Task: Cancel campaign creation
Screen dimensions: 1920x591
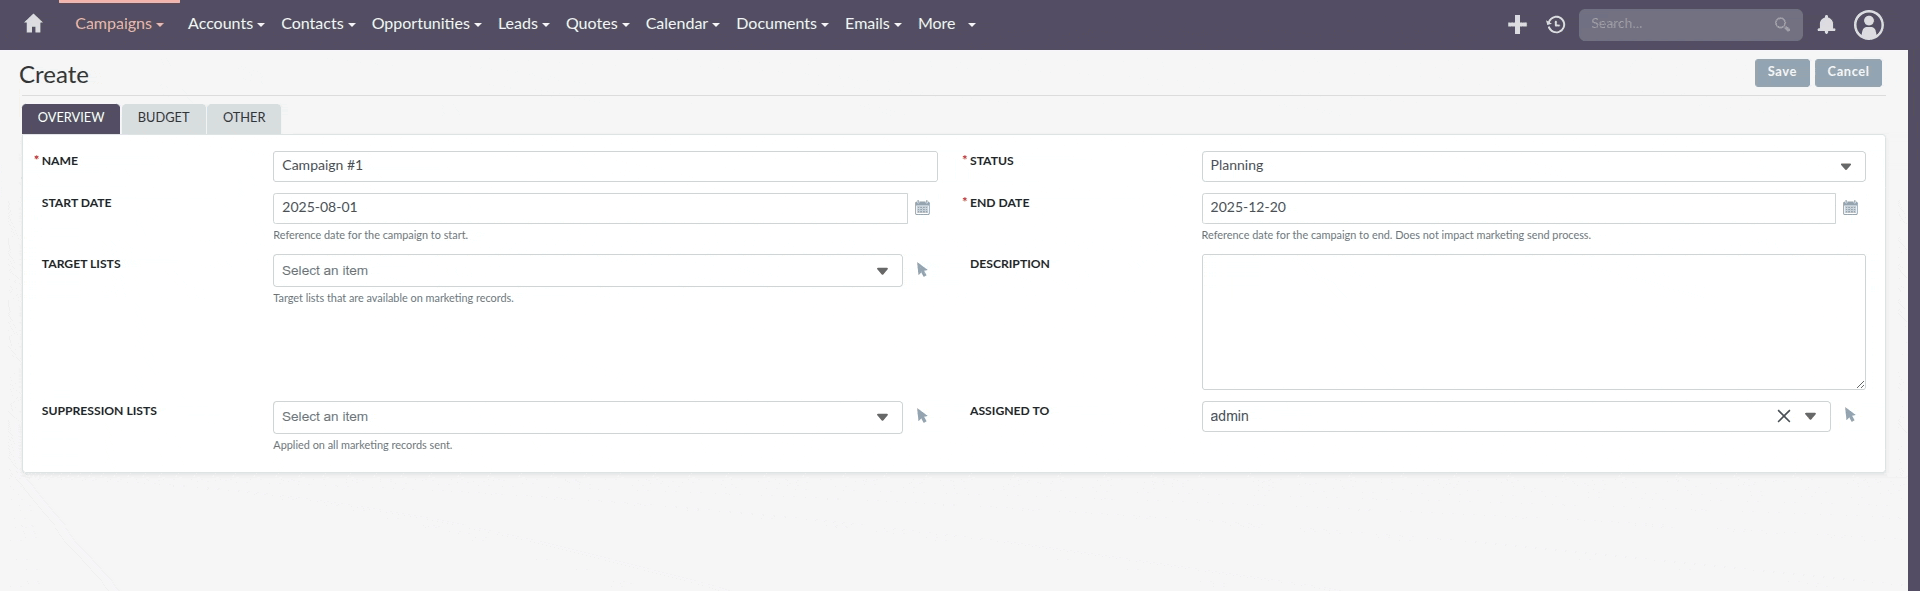Action: (x=1847, y=72)
